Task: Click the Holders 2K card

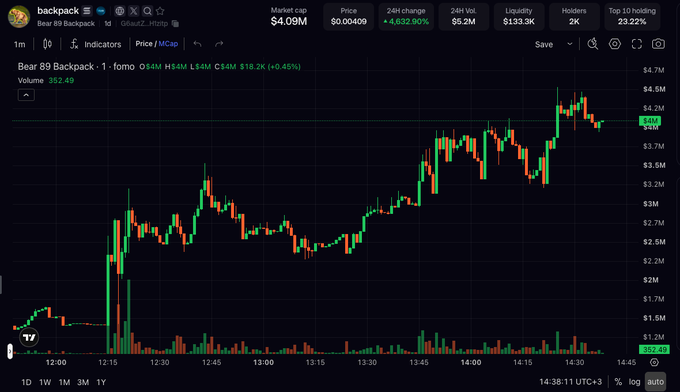Action: coord(574,16)
